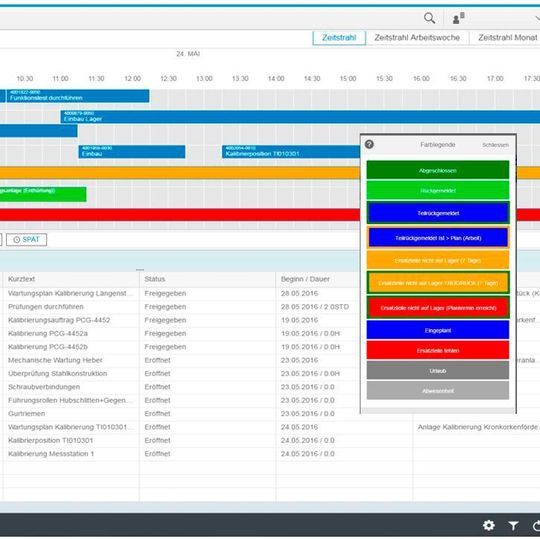Click Anlage Kalibrierung Kronkorkenförde... cell

pos(478,427)
